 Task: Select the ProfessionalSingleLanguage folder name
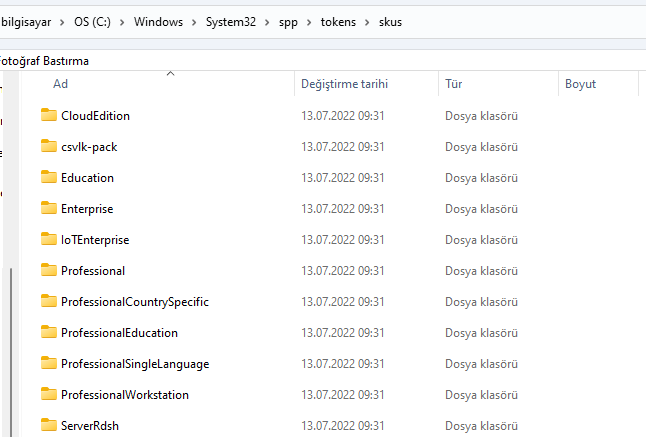point(135,365)
